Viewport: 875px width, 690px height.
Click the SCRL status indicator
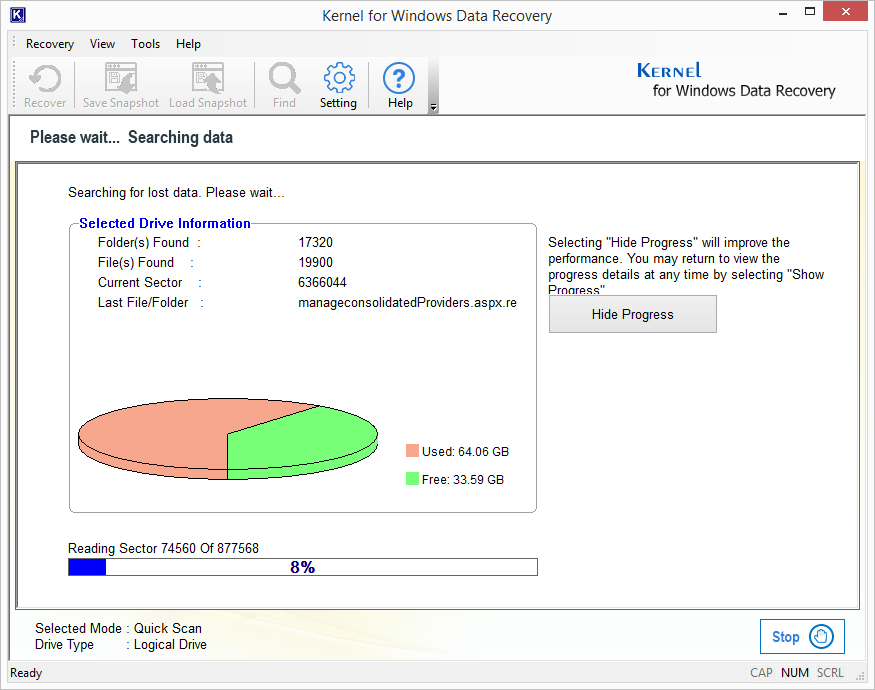(830, 673)
